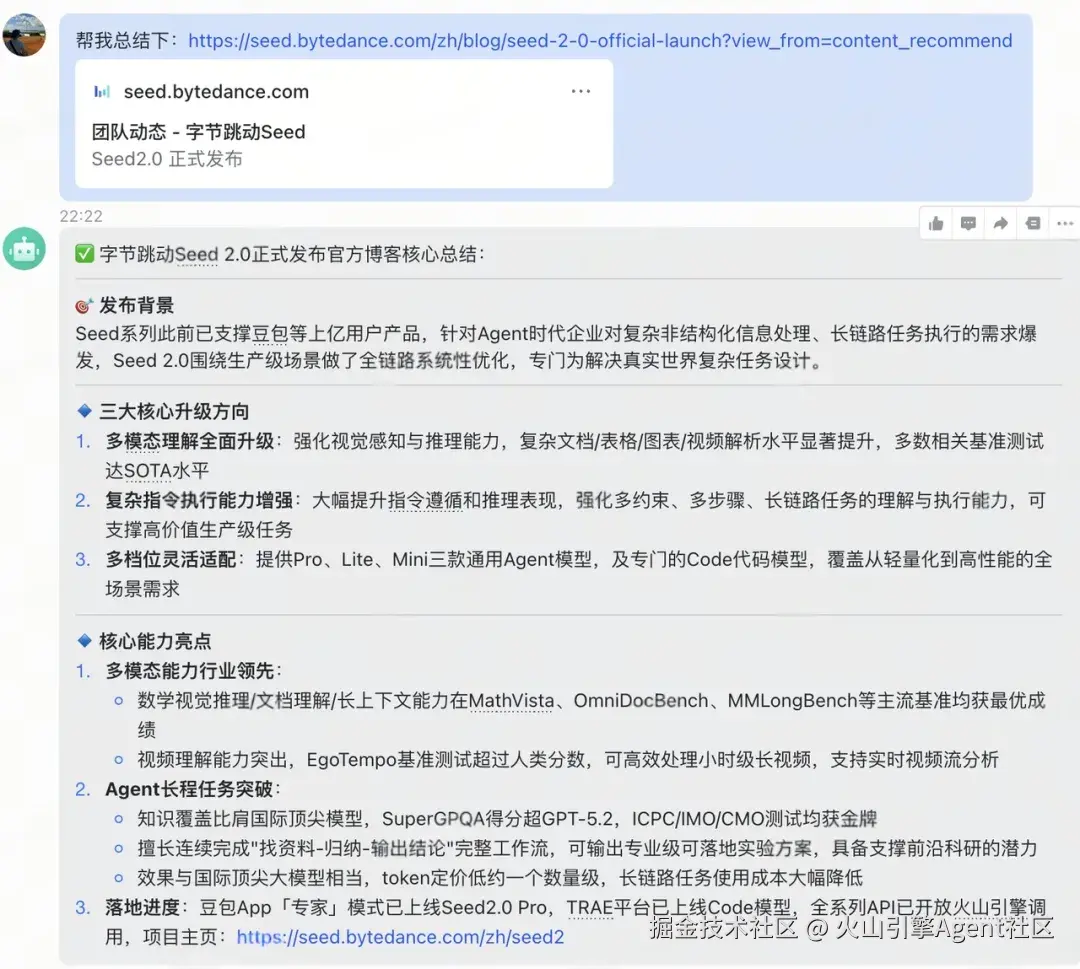
Task: Click the word SuperGPQA in the Agent bullet
Action: tap(433, 820)
